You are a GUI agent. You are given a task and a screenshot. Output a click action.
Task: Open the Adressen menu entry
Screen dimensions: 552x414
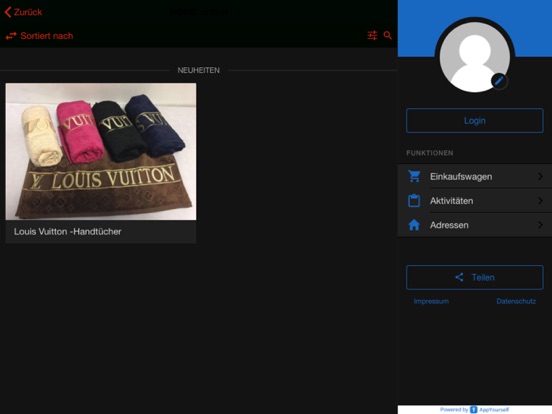(475, 225)
